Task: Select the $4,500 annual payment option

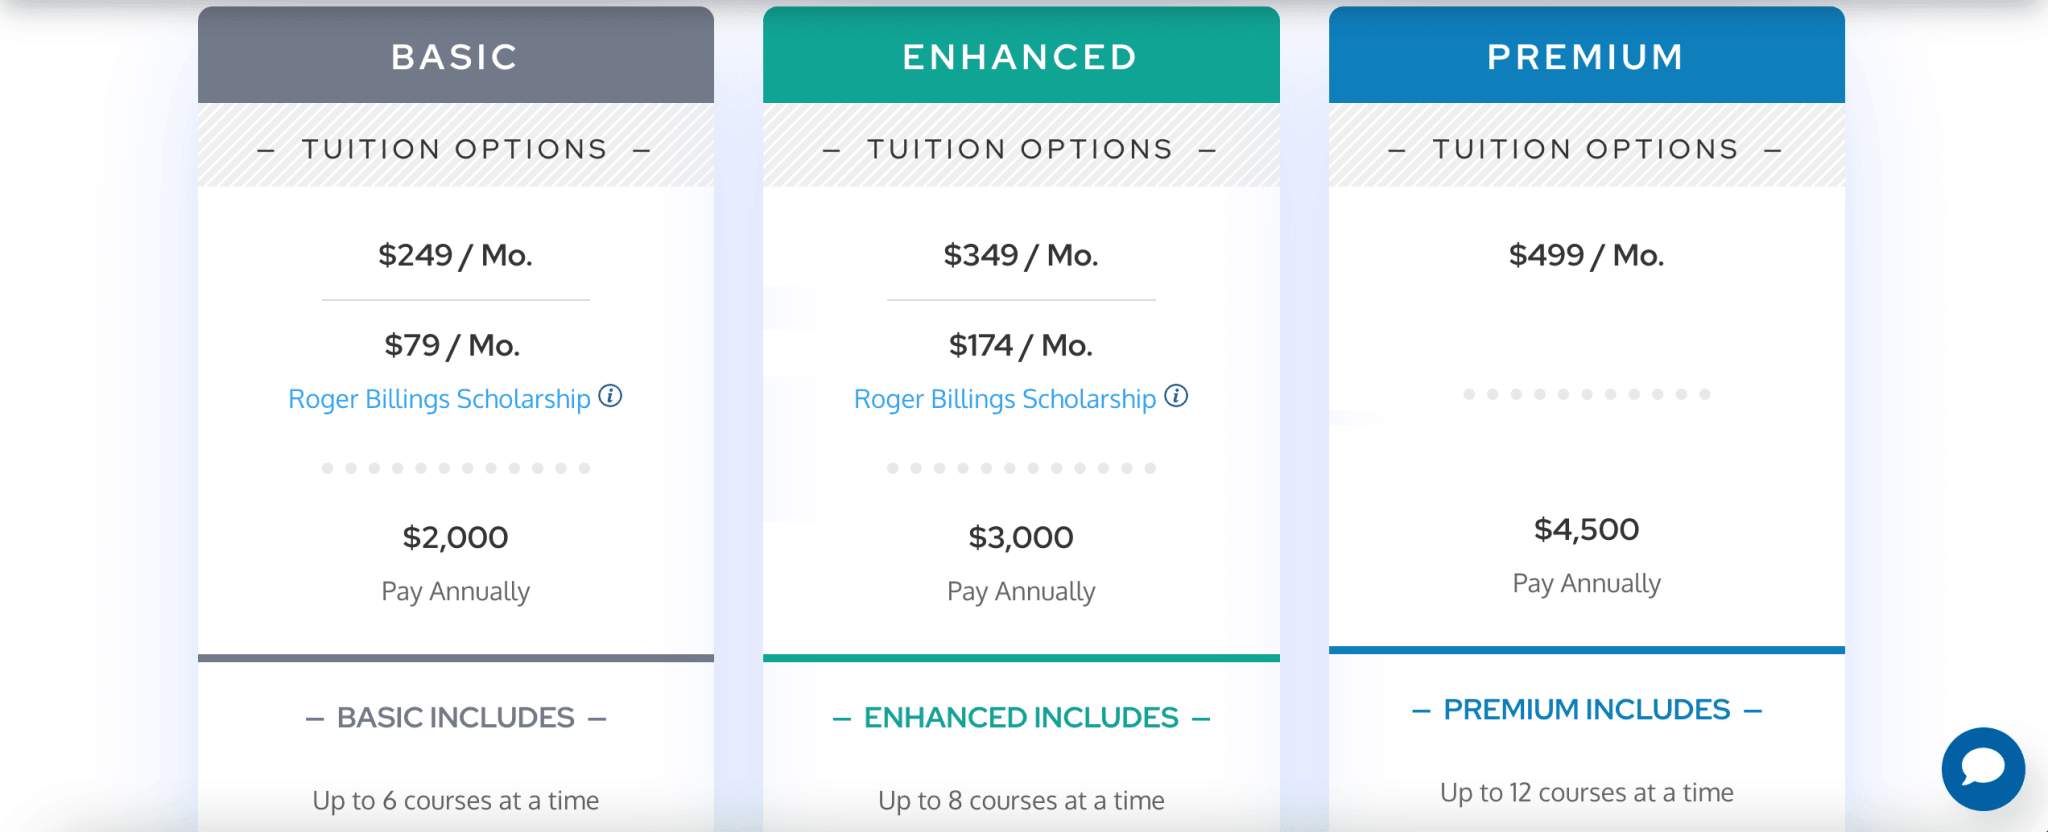Action: (x=1586, y=529)
